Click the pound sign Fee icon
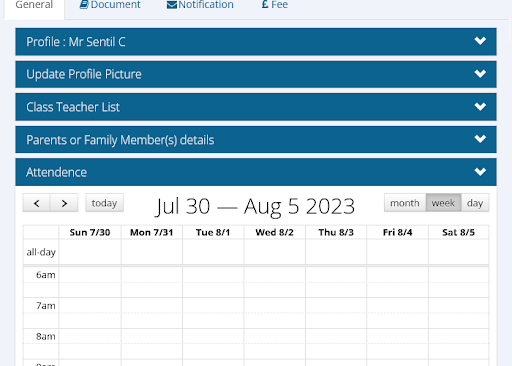Viewport: 512px width, 366px height. [265, 5]
